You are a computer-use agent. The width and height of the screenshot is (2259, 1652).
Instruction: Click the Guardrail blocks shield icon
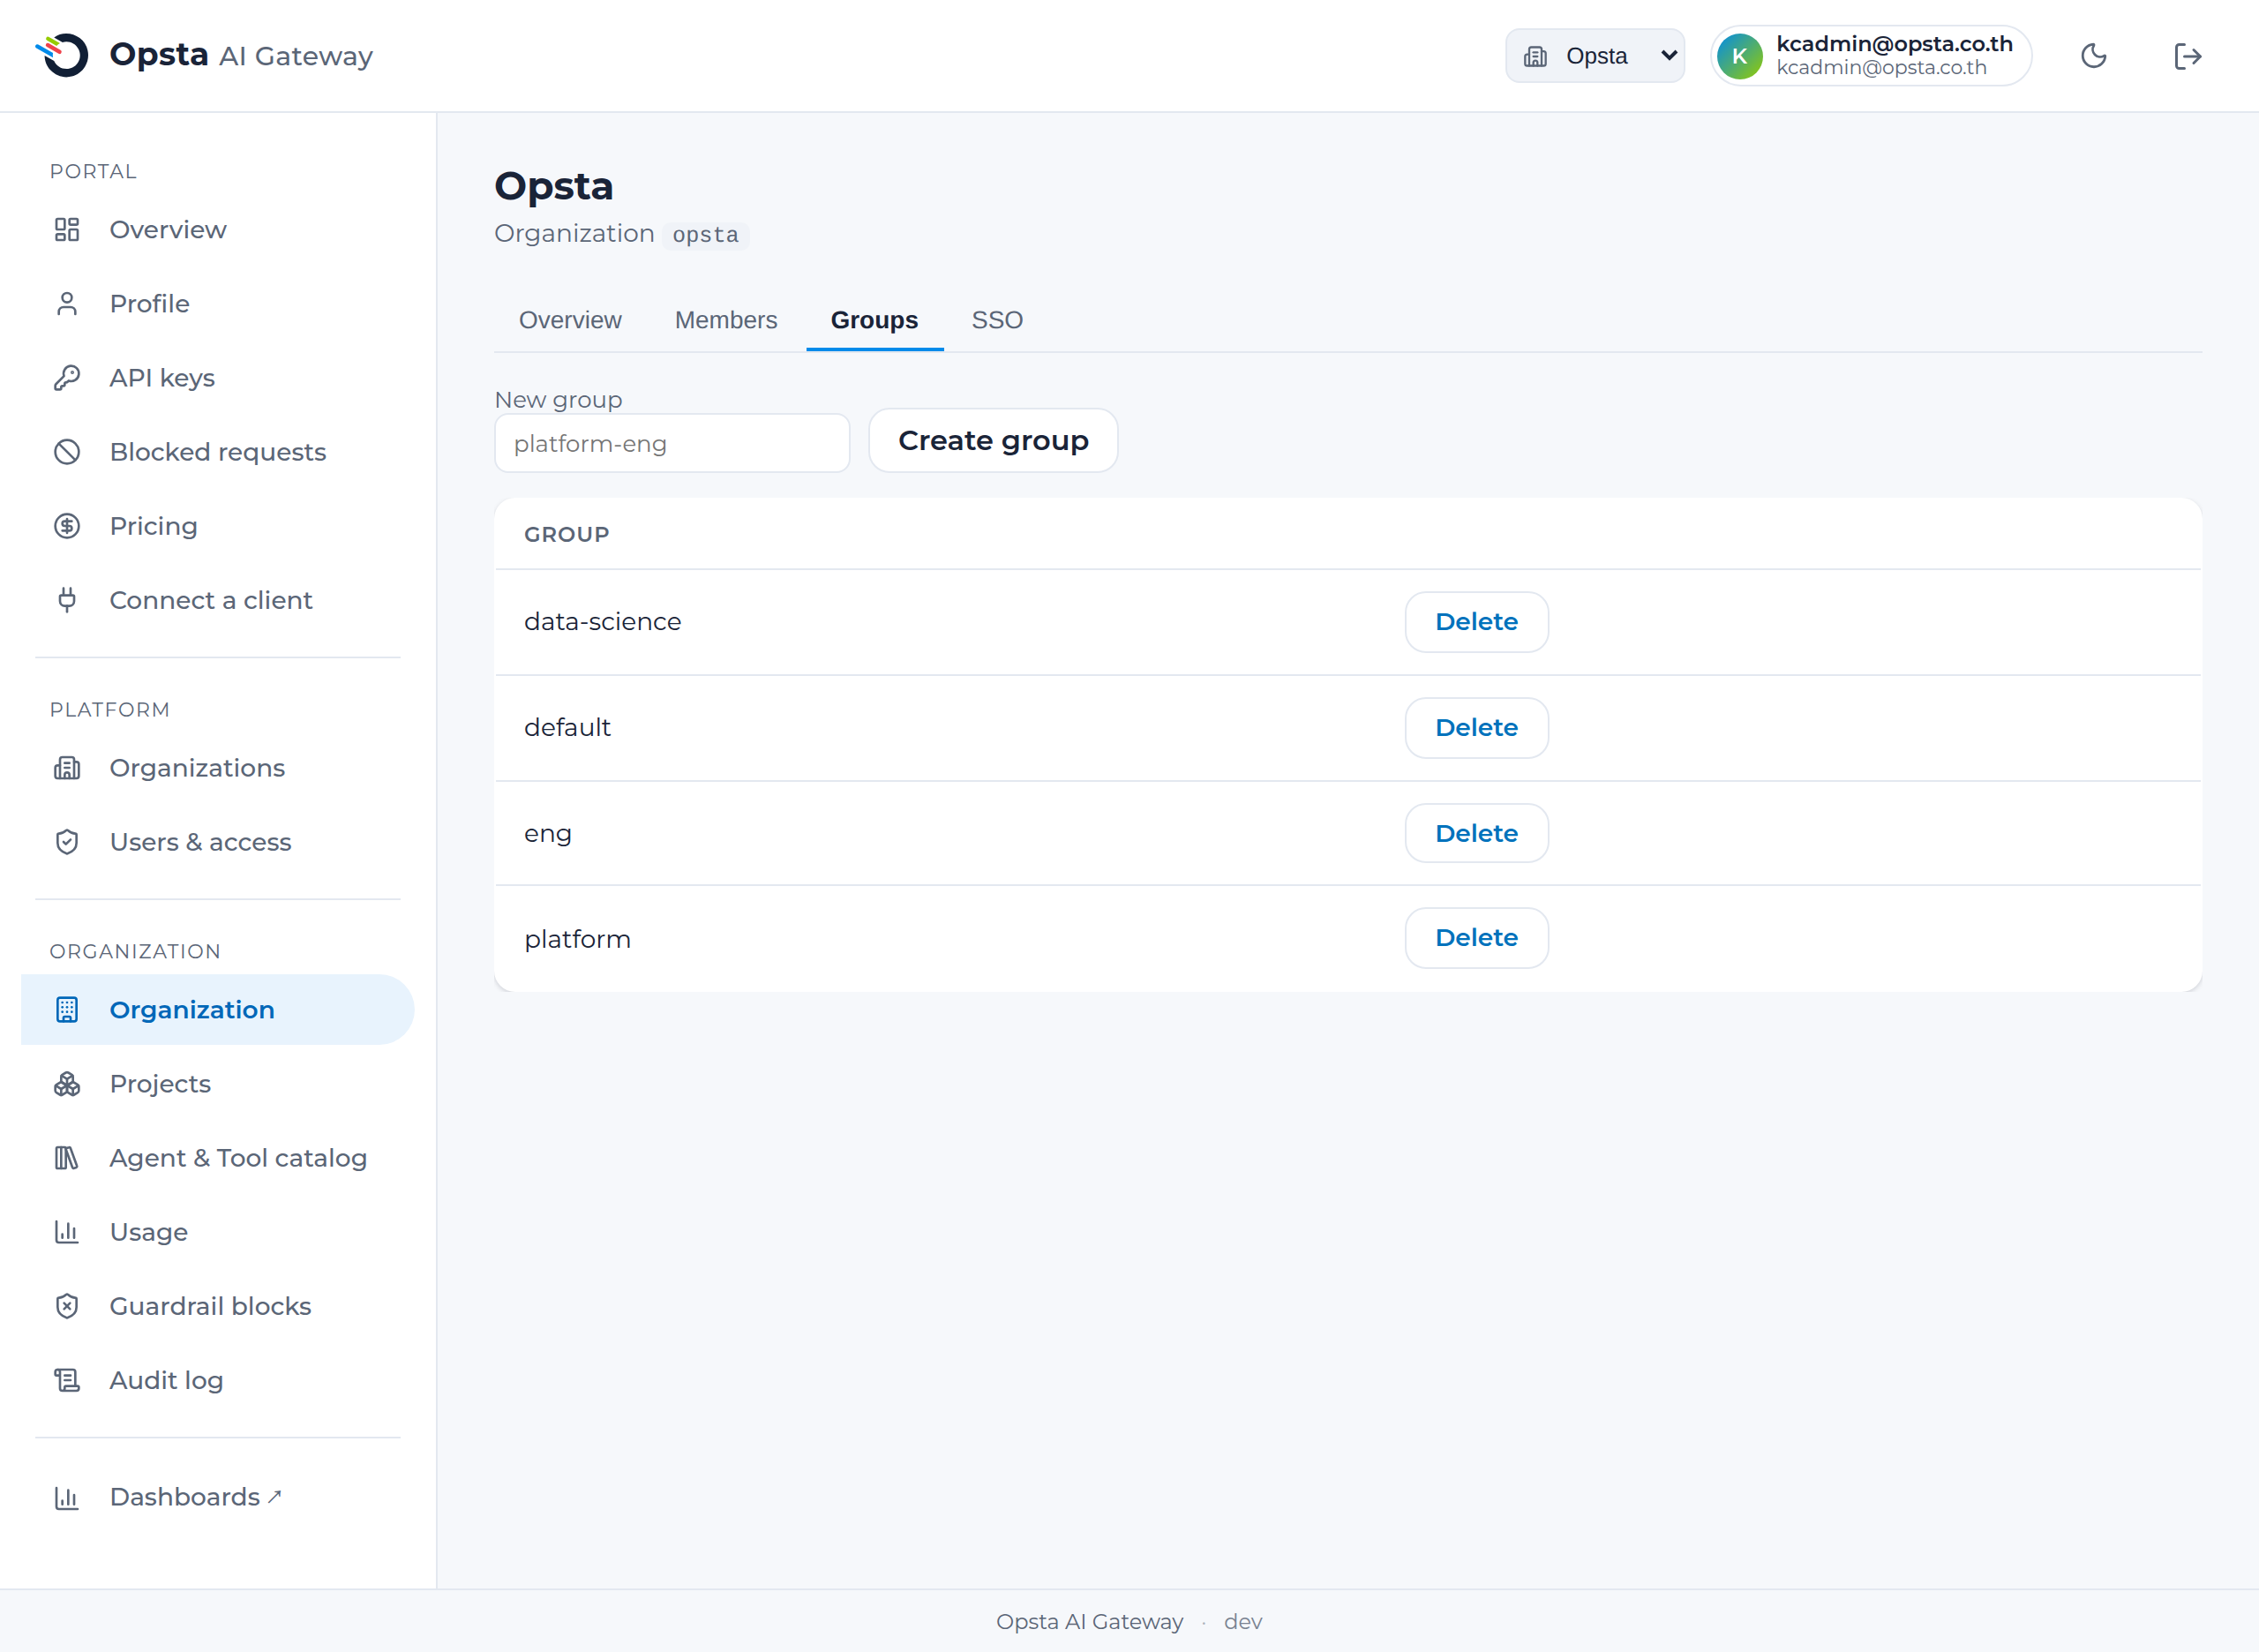(67, 1306)
